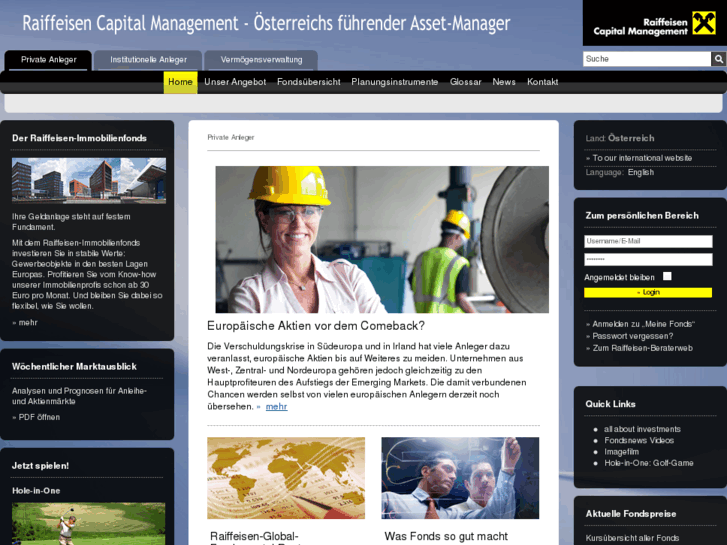Image resolution: width=727 pixels, height=545 pixels.
Task: Click the two businessmen image
Action: click(x=460, y=478)
